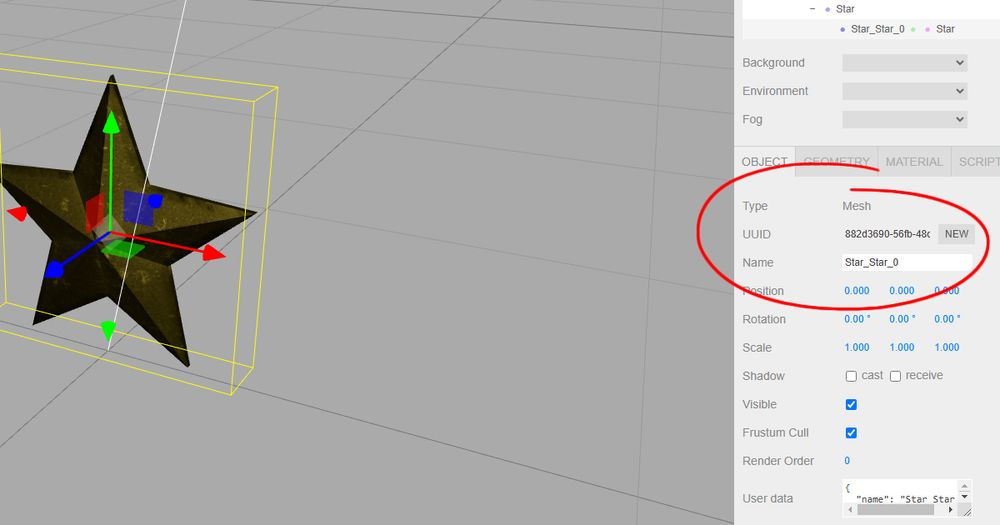Image resolution: width=1000 pixels, height=525 pixels.
Task: Click the object dot before Star_Star_0
Action: tap(842, 29)
